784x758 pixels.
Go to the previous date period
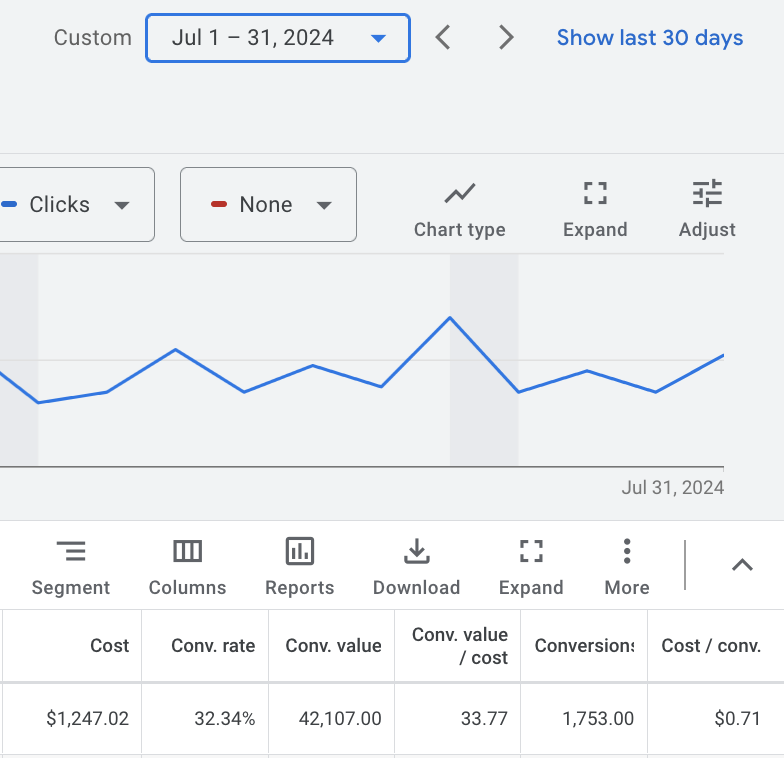coord(444,38)
